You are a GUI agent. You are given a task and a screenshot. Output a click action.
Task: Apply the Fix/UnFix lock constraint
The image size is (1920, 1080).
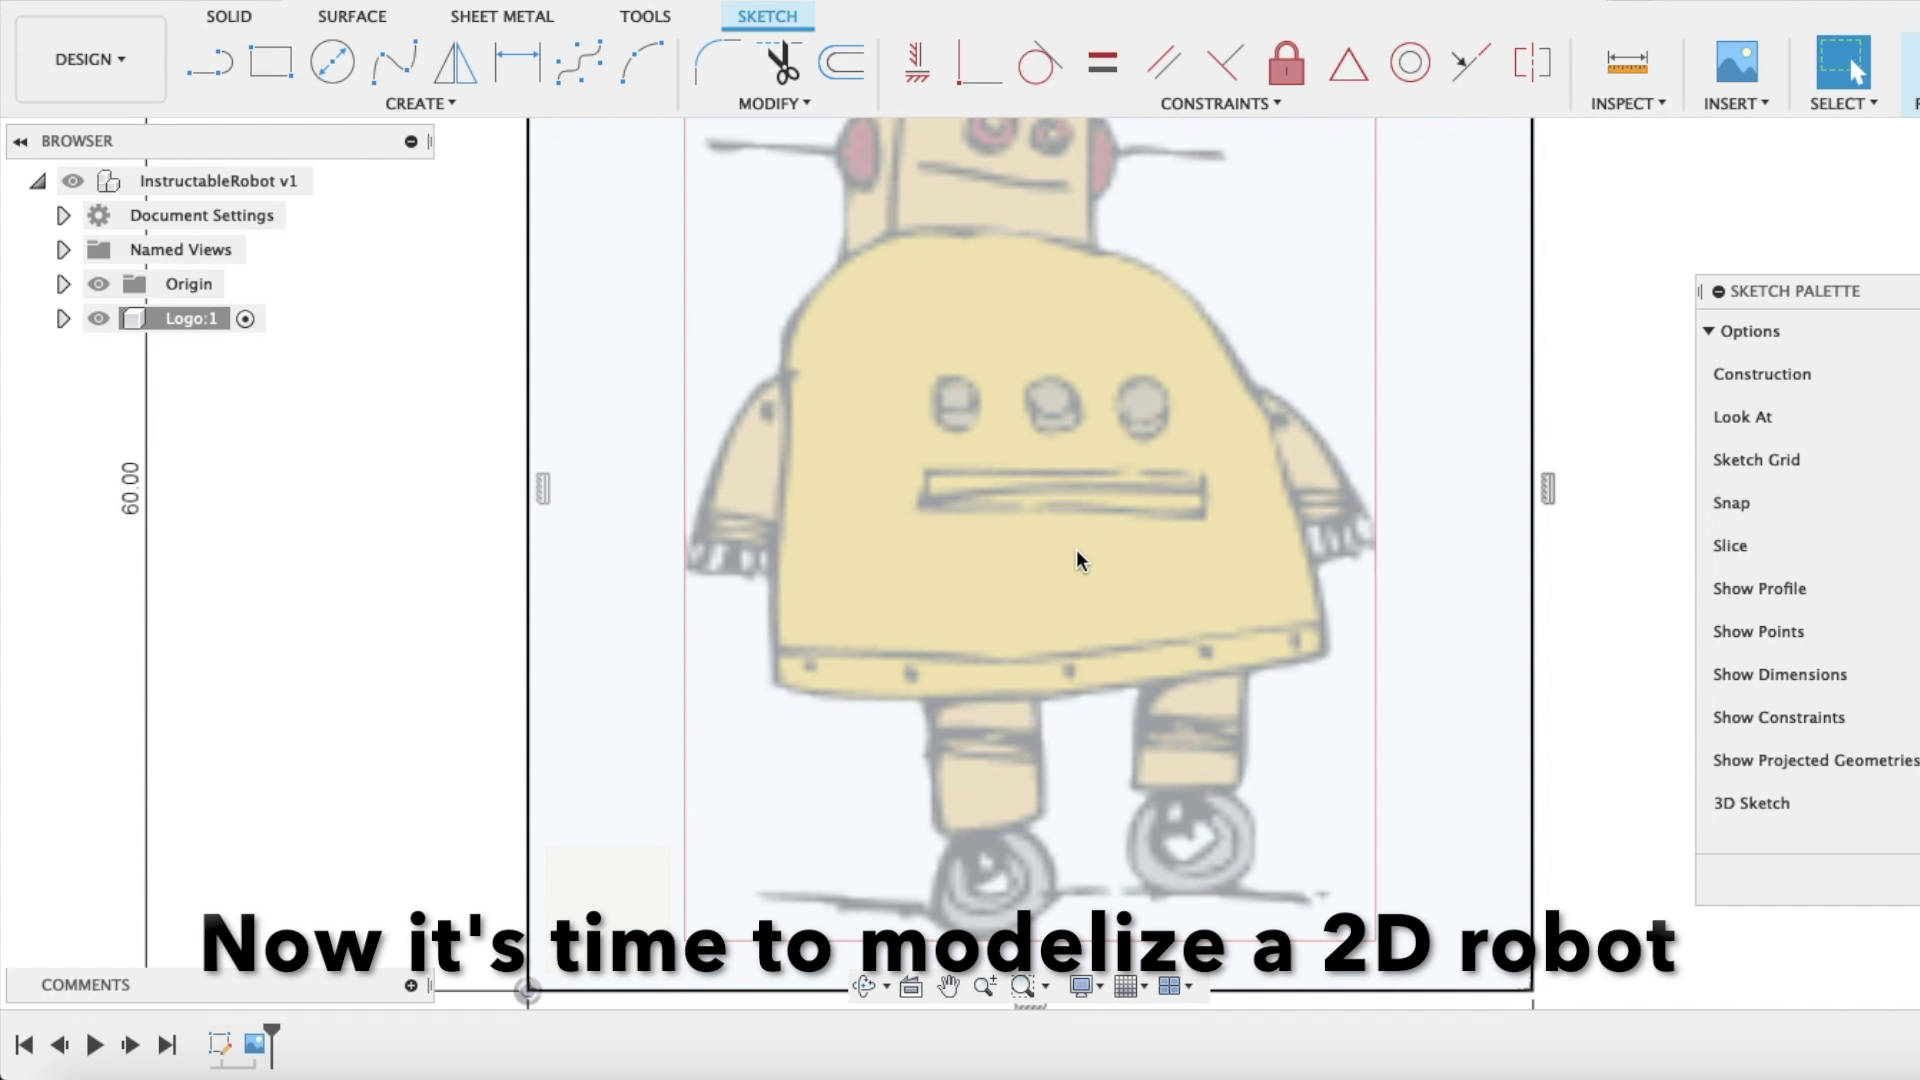coord(1285,63)
